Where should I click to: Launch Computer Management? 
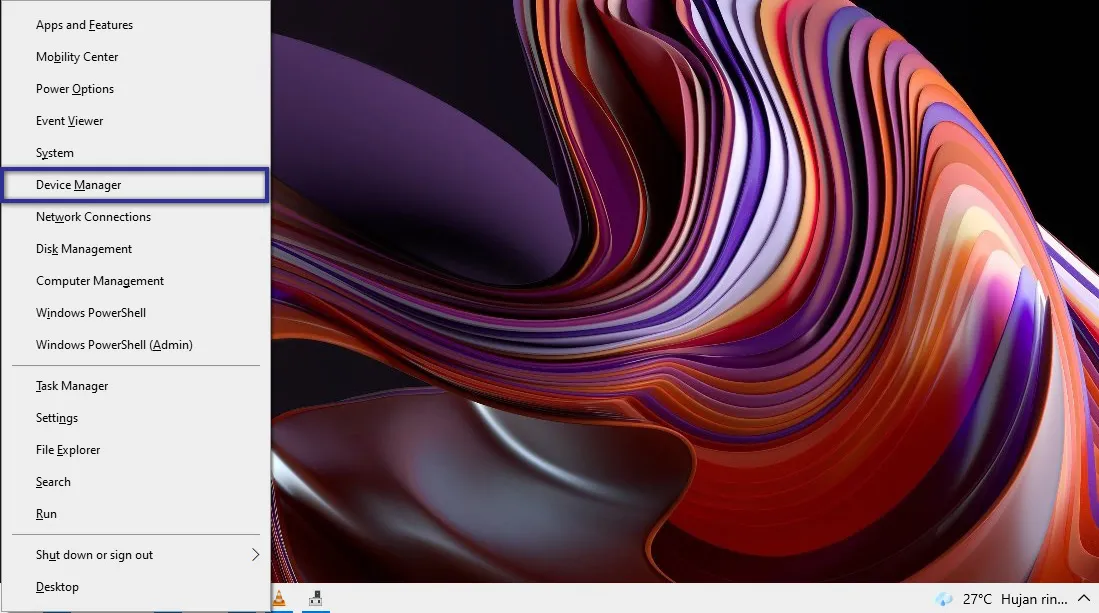coord(100,281)
